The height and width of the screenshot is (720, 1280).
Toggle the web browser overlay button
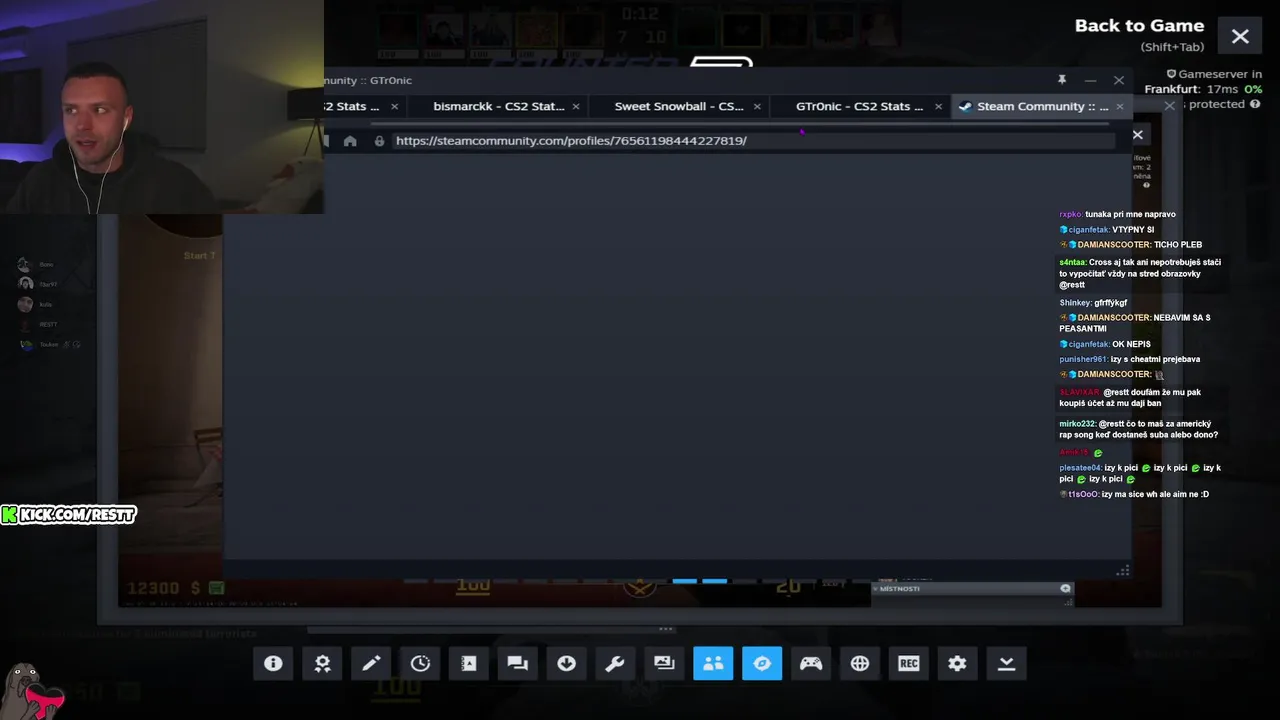762,663
